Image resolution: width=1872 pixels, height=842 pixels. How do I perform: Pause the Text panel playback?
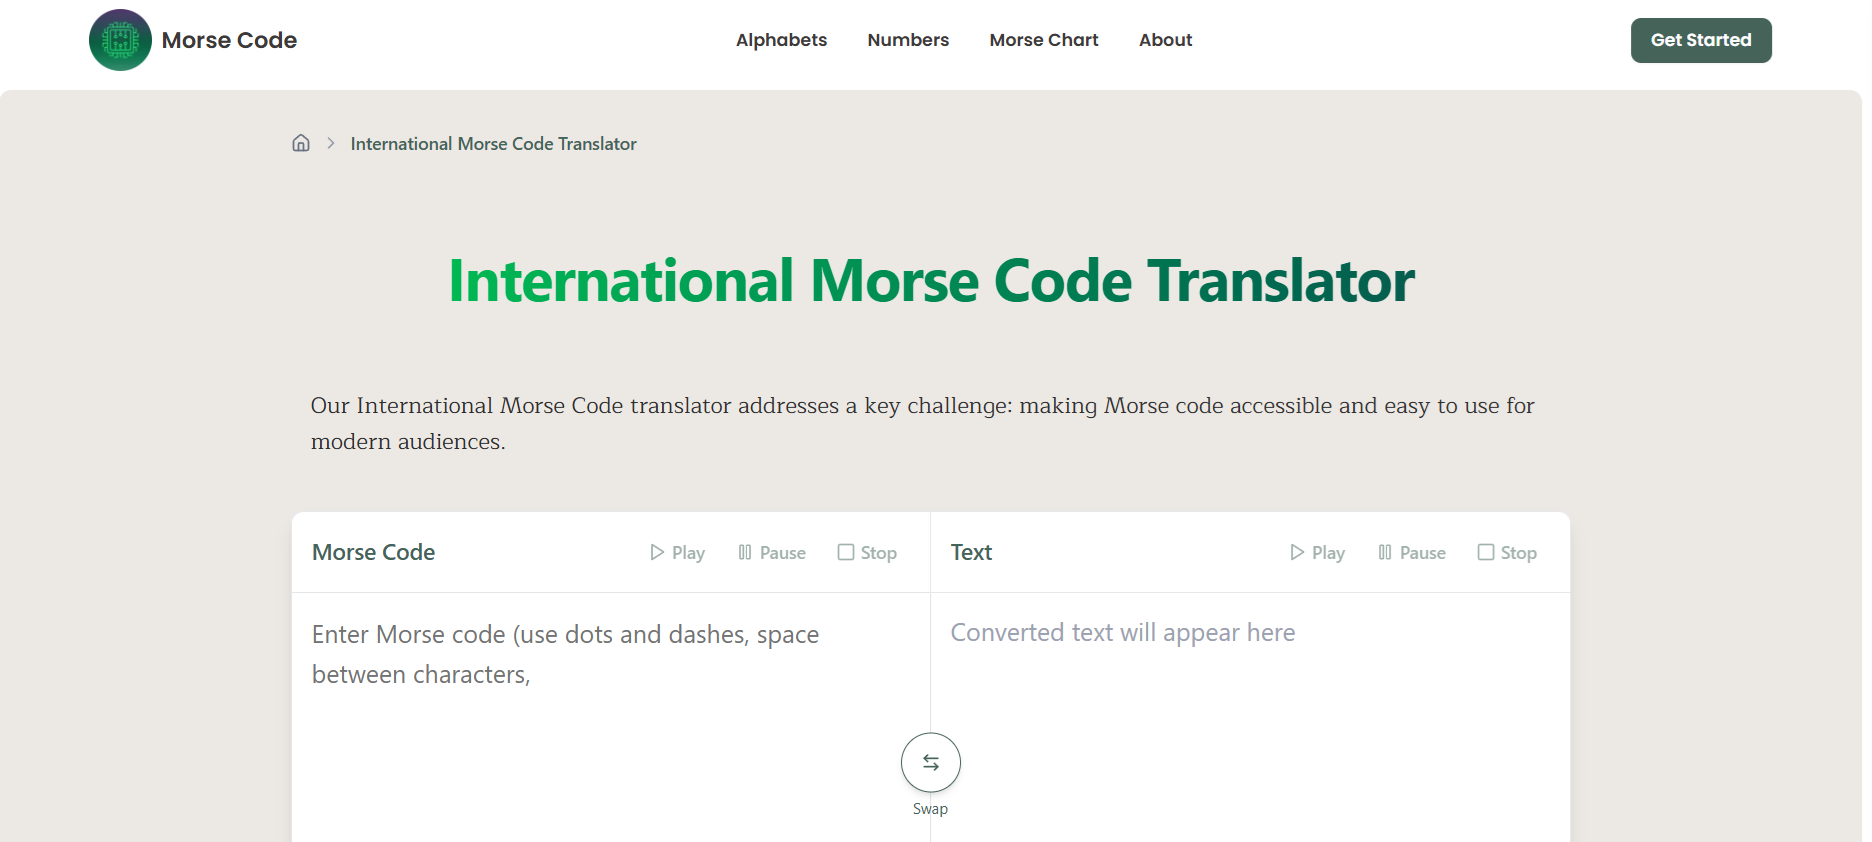pyautogui.click(x=1411, y=553)
